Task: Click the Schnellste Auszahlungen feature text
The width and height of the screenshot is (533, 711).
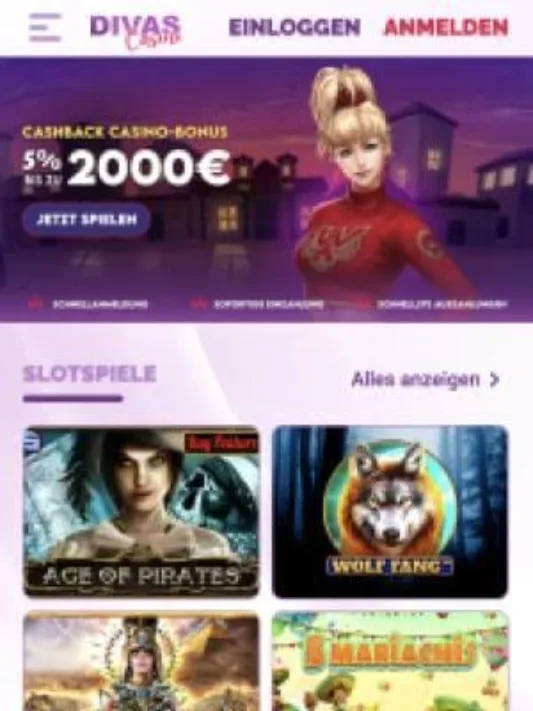Action: click(442, 304)
